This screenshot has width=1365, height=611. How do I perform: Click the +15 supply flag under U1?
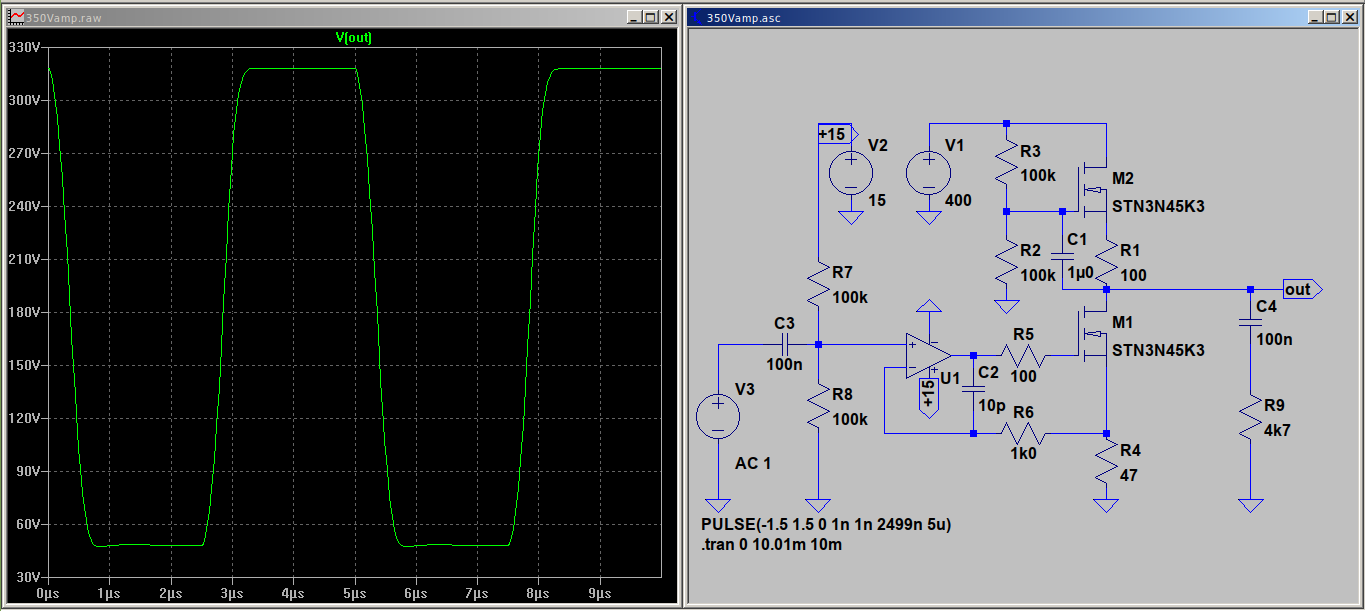pyautogui.click(x=929, y=396)
